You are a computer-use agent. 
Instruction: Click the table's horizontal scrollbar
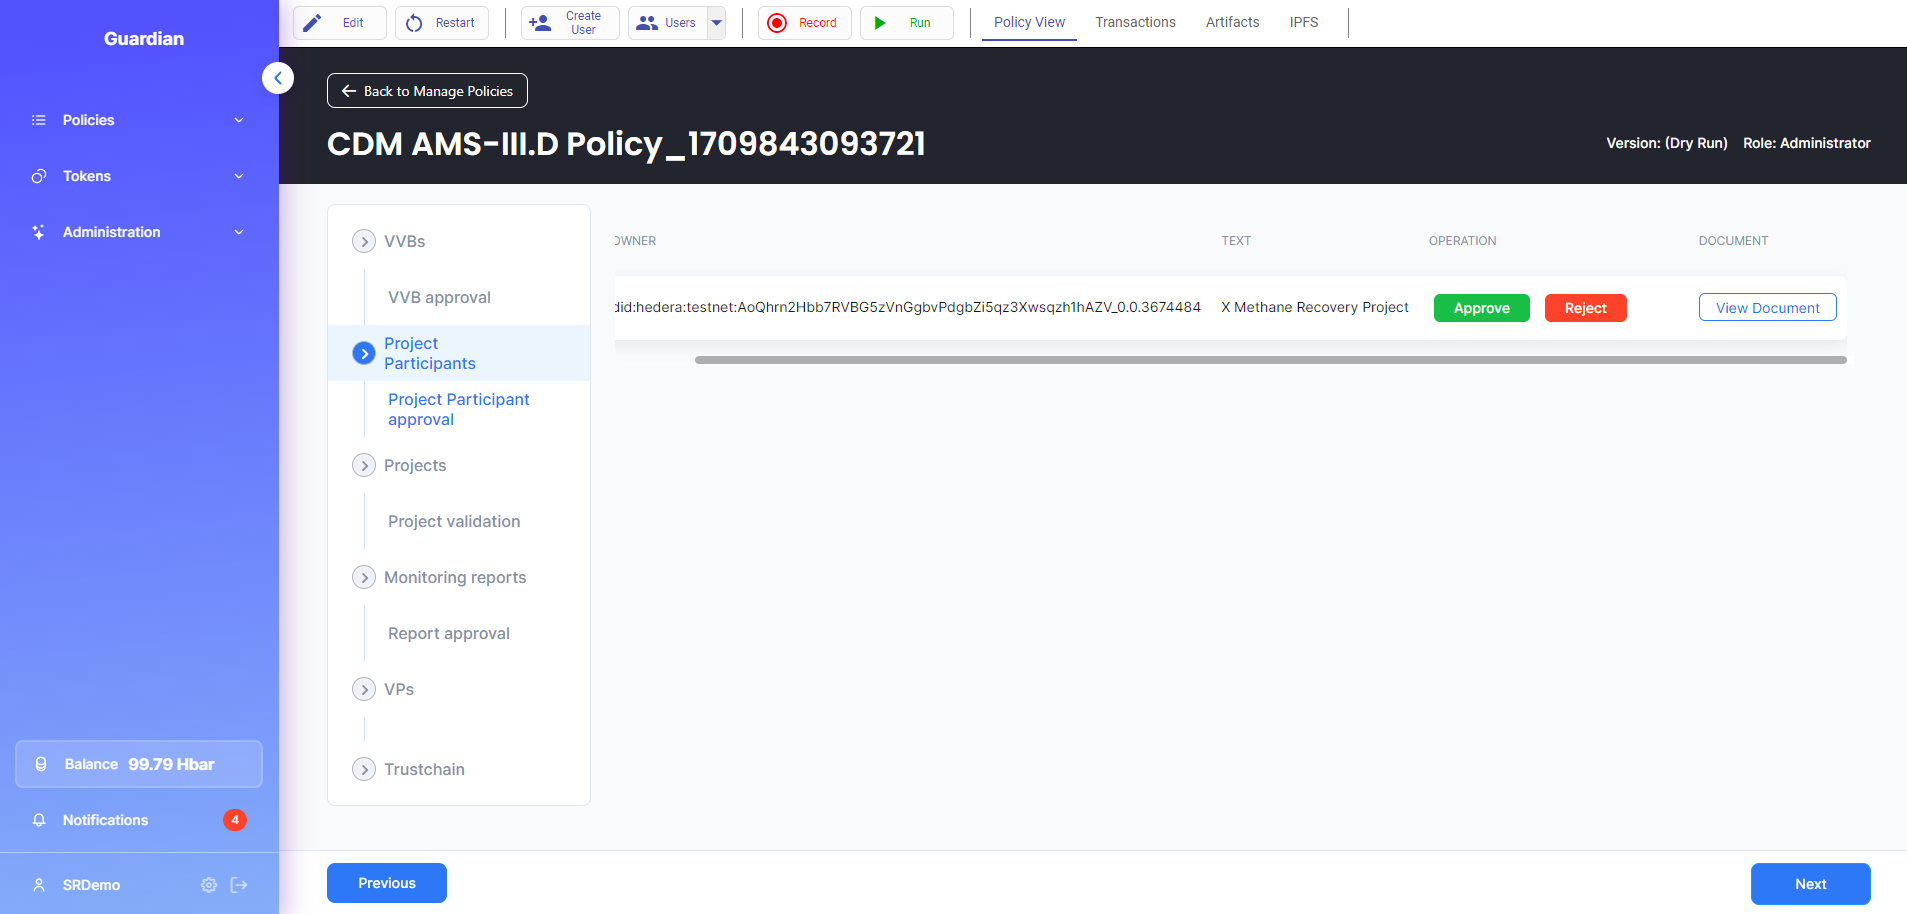click(x=1270, y=360)
